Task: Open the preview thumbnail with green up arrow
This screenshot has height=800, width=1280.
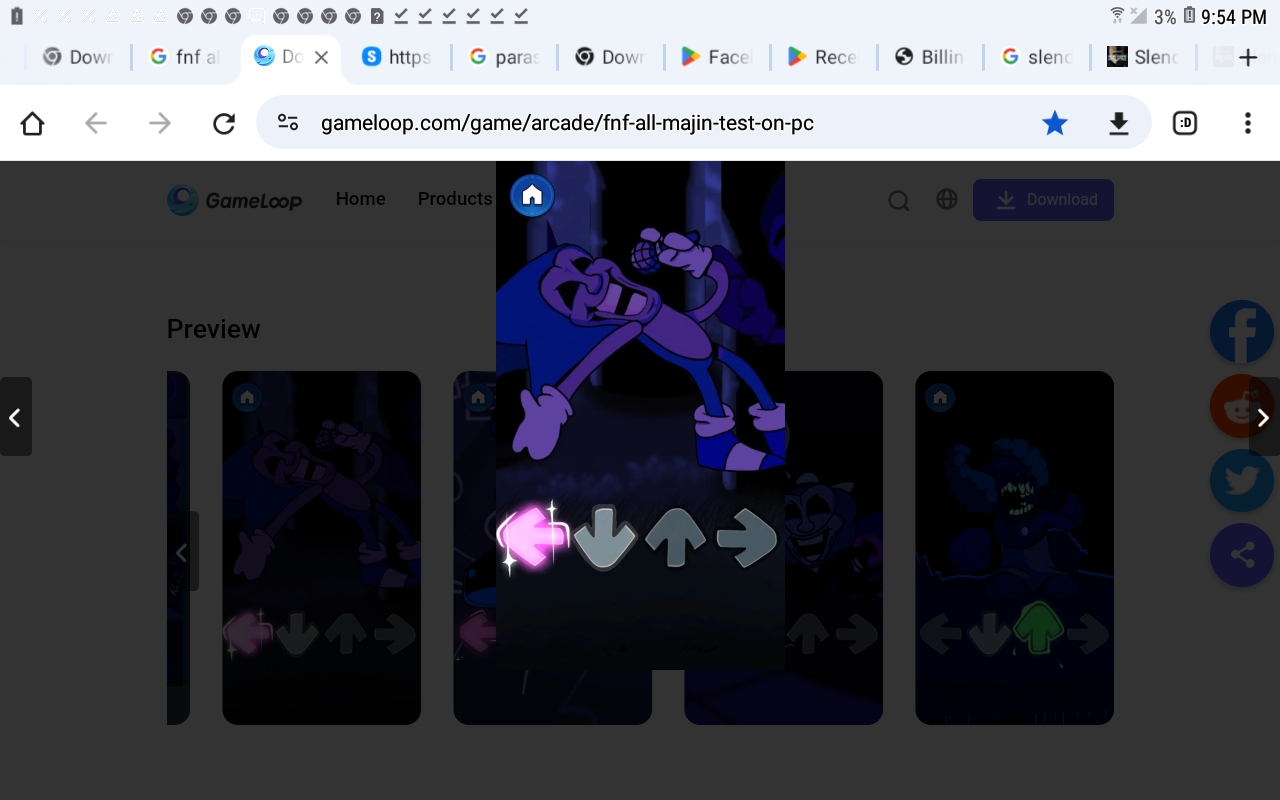Action: click(1014, 548)
